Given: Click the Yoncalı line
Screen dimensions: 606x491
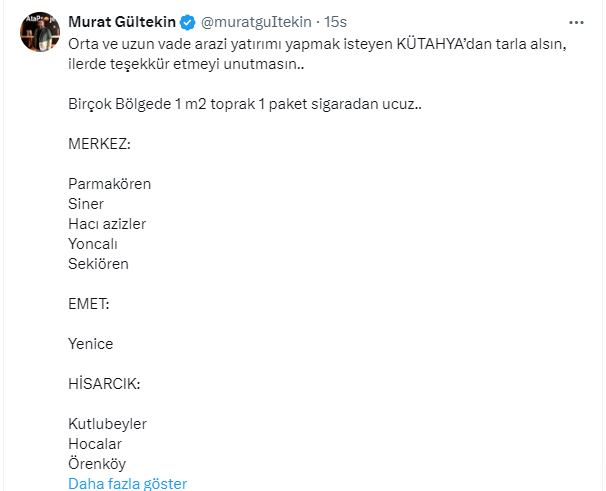Looking at the screenshot, I should pos(93,244).
